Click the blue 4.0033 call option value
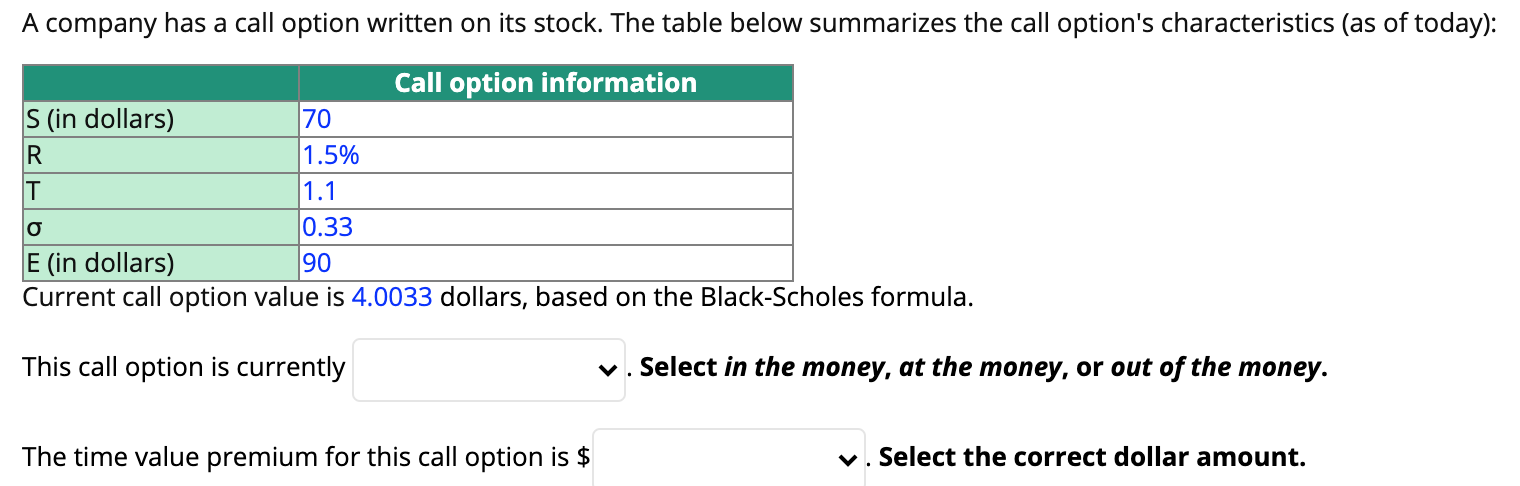Screen dimensions: 1520x486 coord(392,298)
